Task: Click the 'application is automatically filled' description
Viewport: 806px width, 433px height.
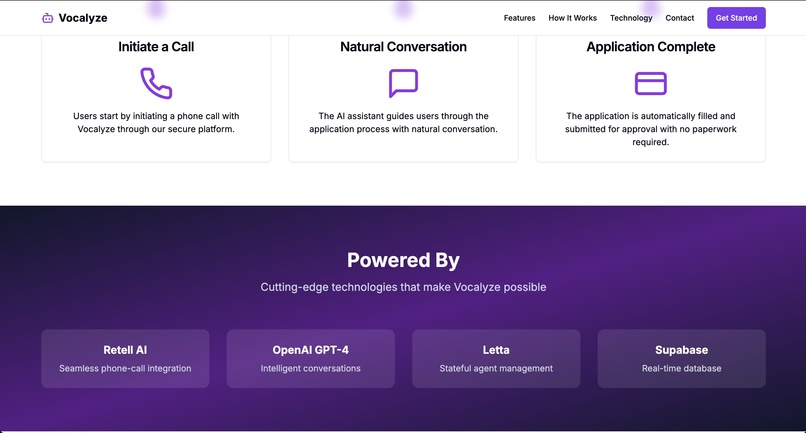Action: [651, 129]
